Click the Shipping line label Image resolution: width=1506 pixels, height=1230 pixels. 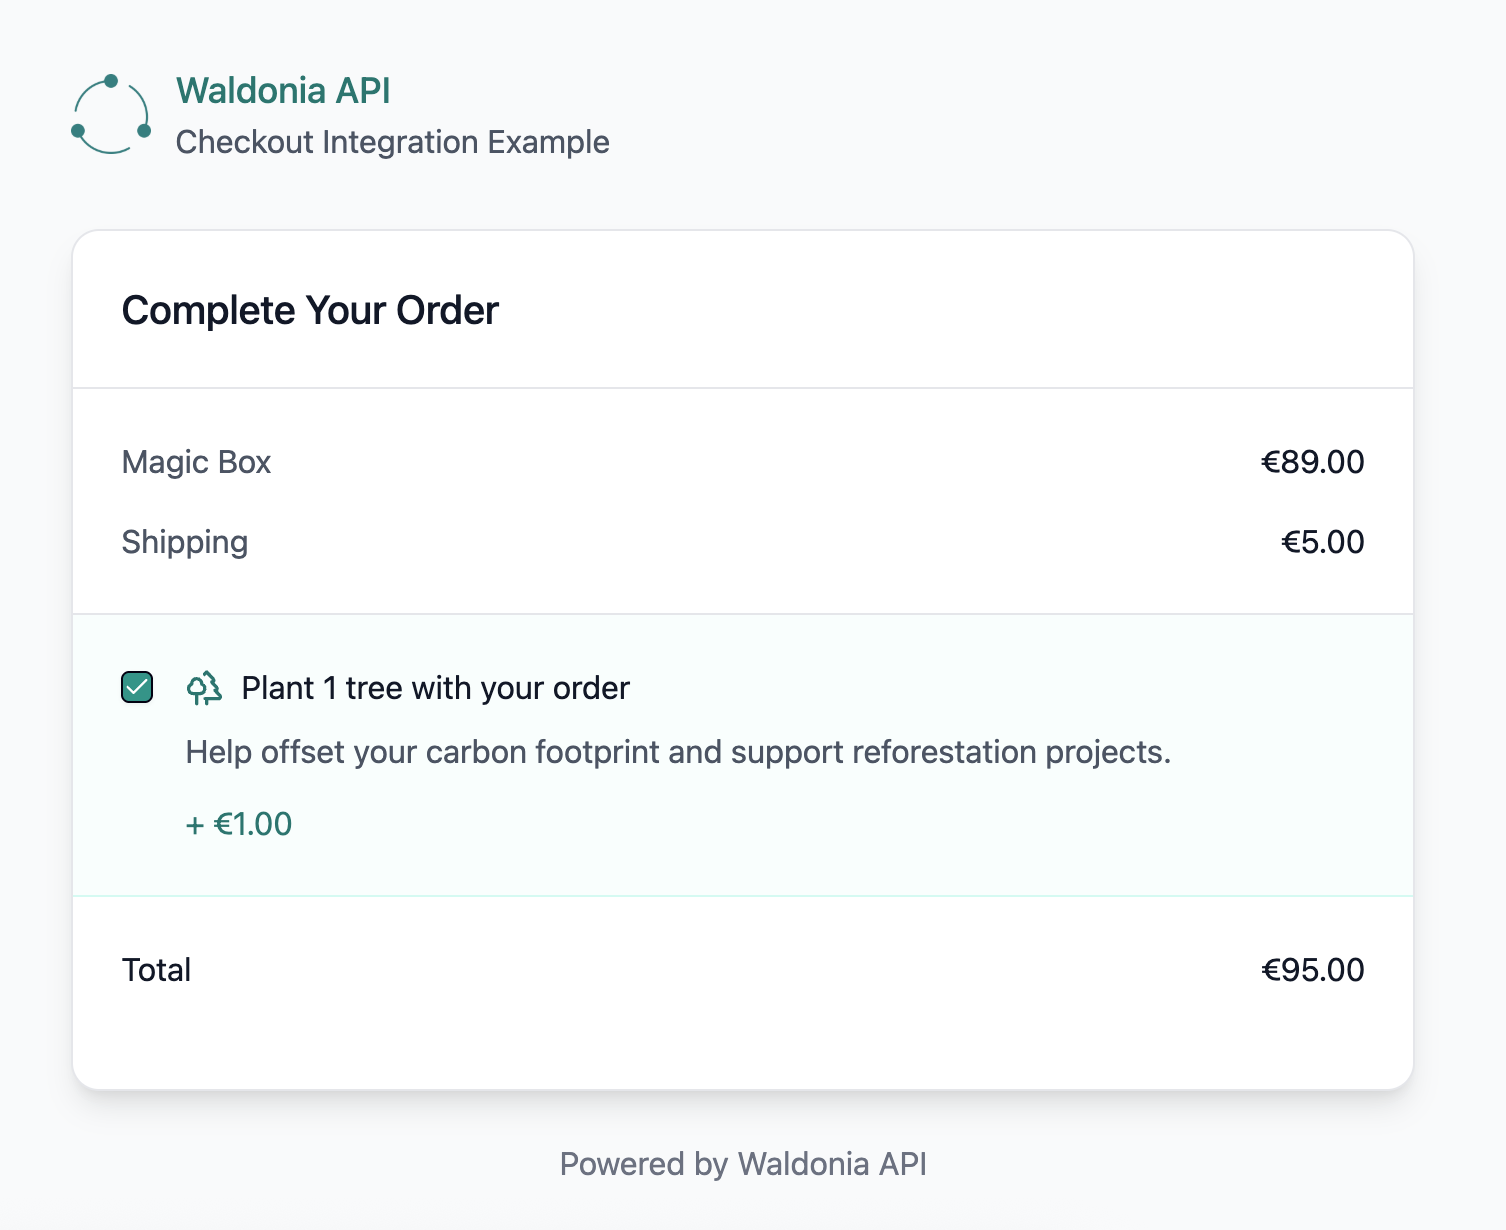[185, 542]
